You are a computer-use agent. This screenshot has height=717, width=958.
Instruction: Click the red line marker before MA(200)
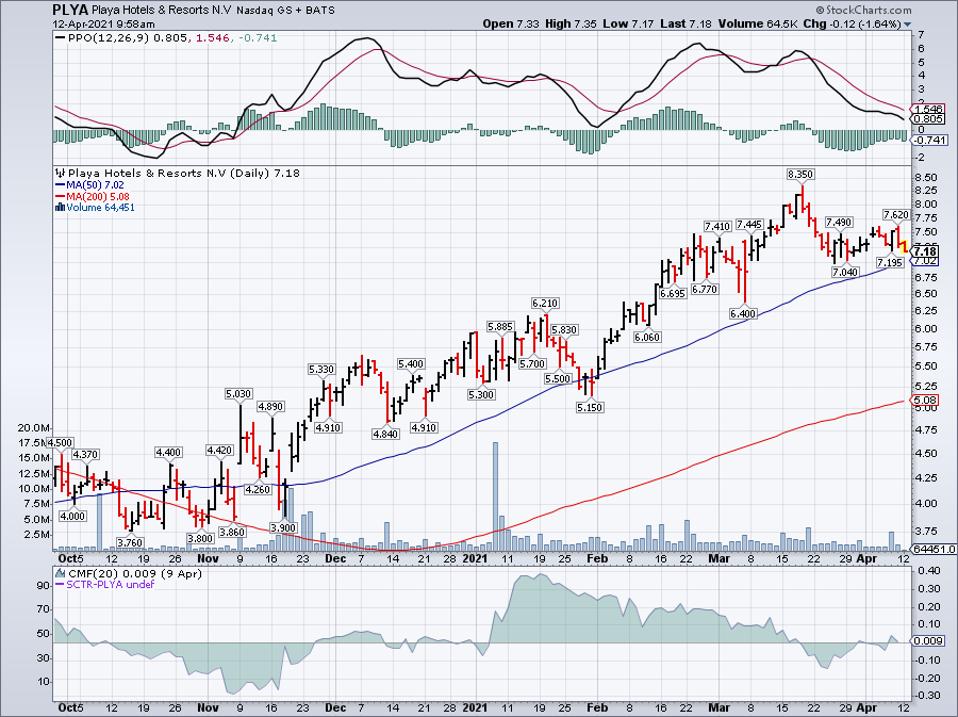tap(60, 197)
